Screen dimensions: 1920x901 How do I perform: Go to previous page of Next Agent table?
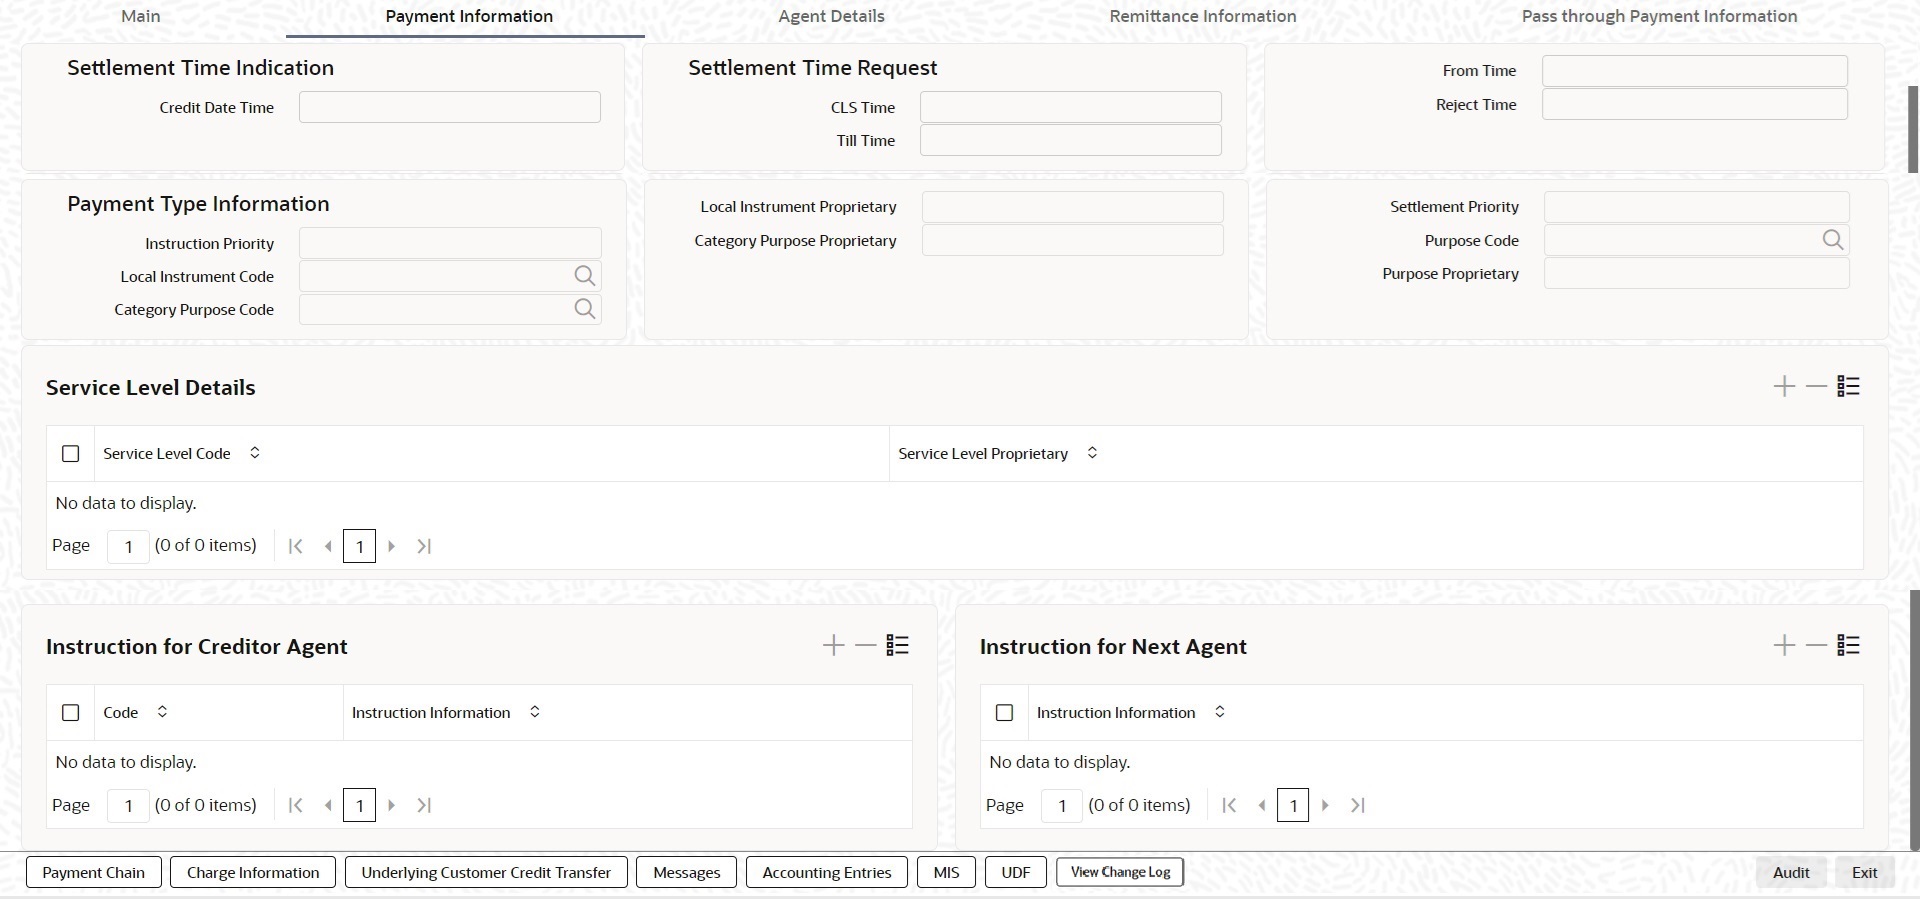(x=1261, y=805)
